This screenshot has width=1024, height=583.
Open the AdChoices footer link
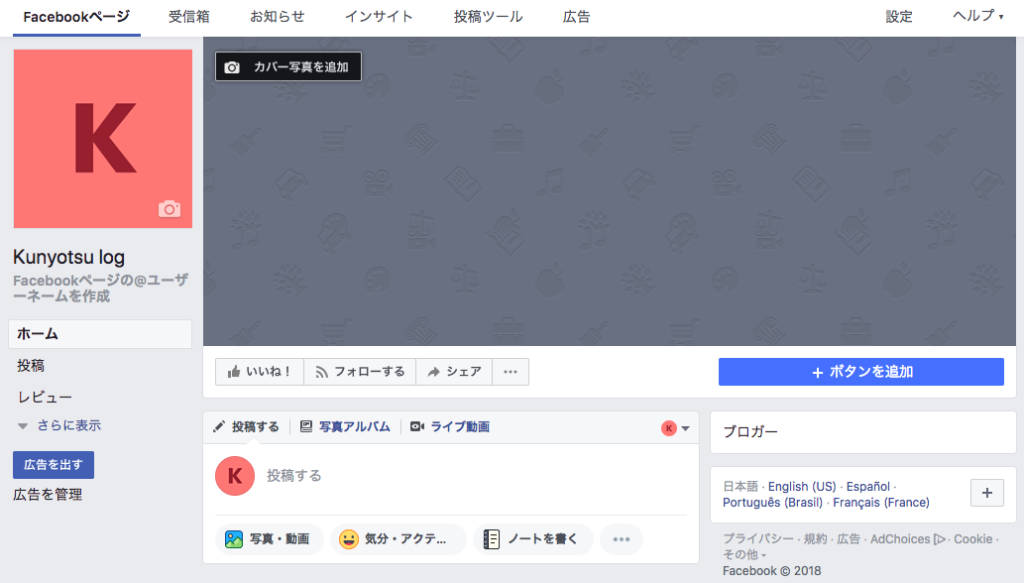(x=907, y=539)
